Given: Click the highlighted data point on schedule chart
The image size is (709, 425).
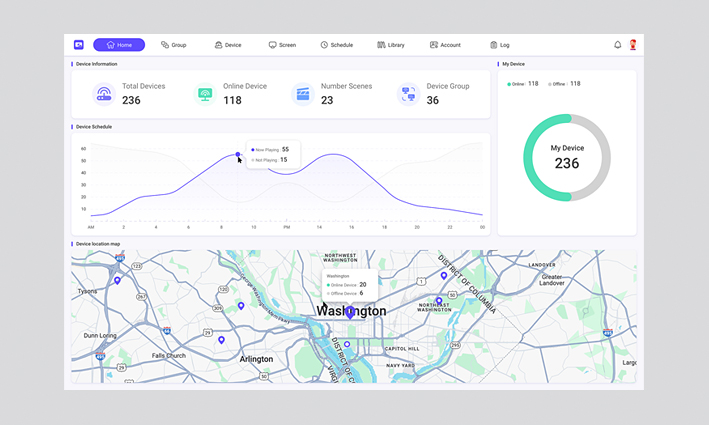Looking at the screenshot, I should [238, 154].
